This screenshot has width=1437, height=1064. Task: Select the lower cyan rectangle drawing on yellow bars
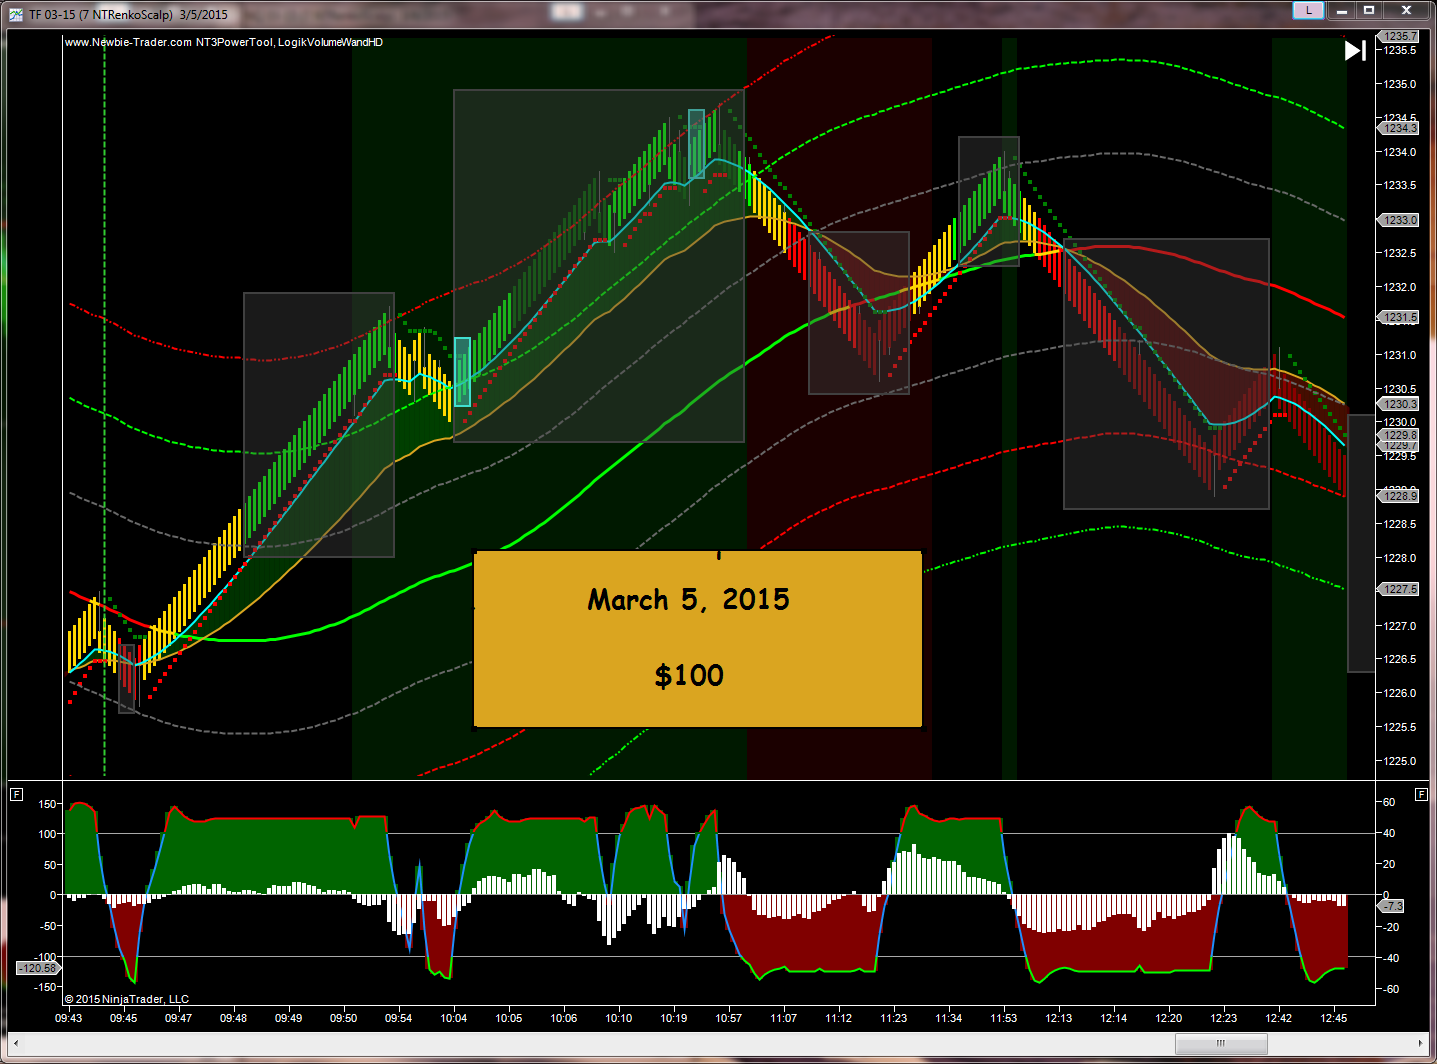[462, 372]
